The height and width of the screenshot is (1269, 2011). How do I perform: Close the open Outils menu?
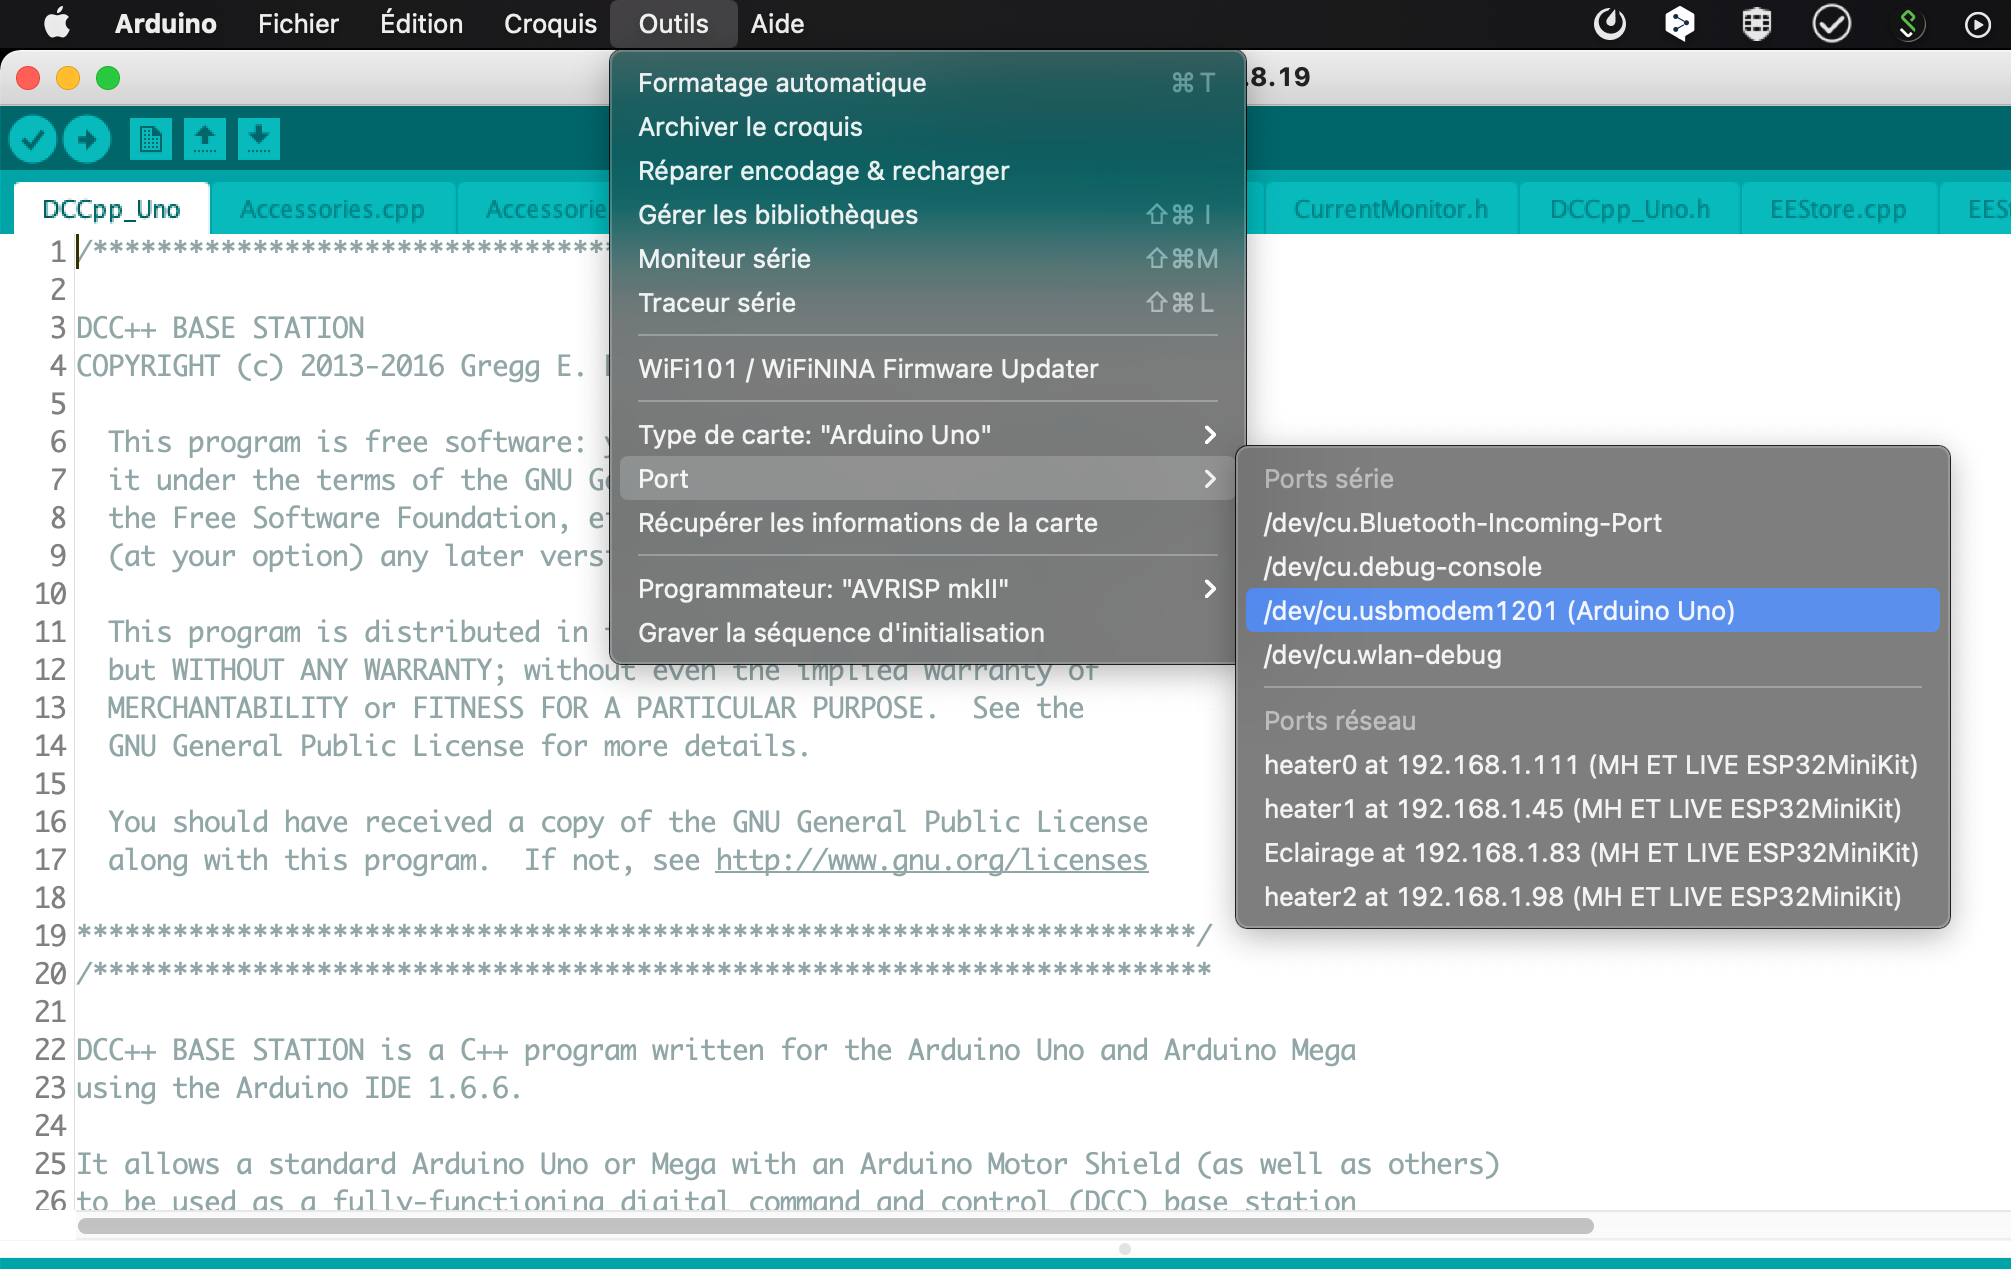[673, 23]
